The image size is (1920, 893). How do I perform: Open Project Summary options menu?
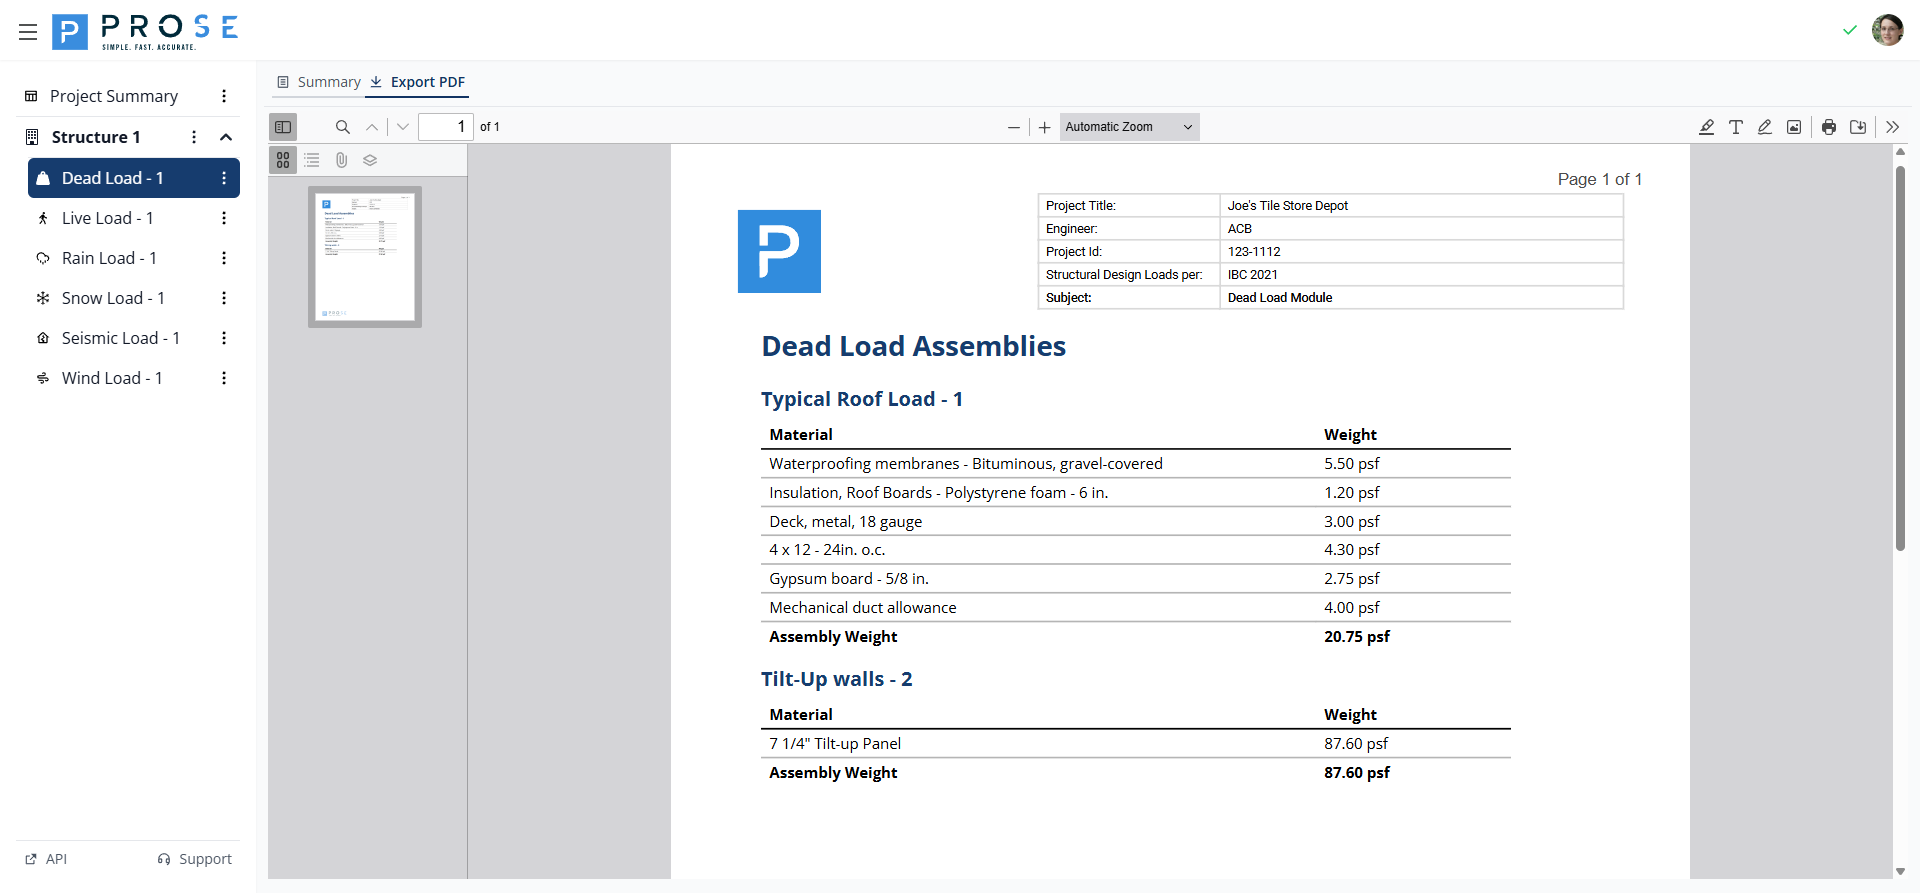[224, 96]
